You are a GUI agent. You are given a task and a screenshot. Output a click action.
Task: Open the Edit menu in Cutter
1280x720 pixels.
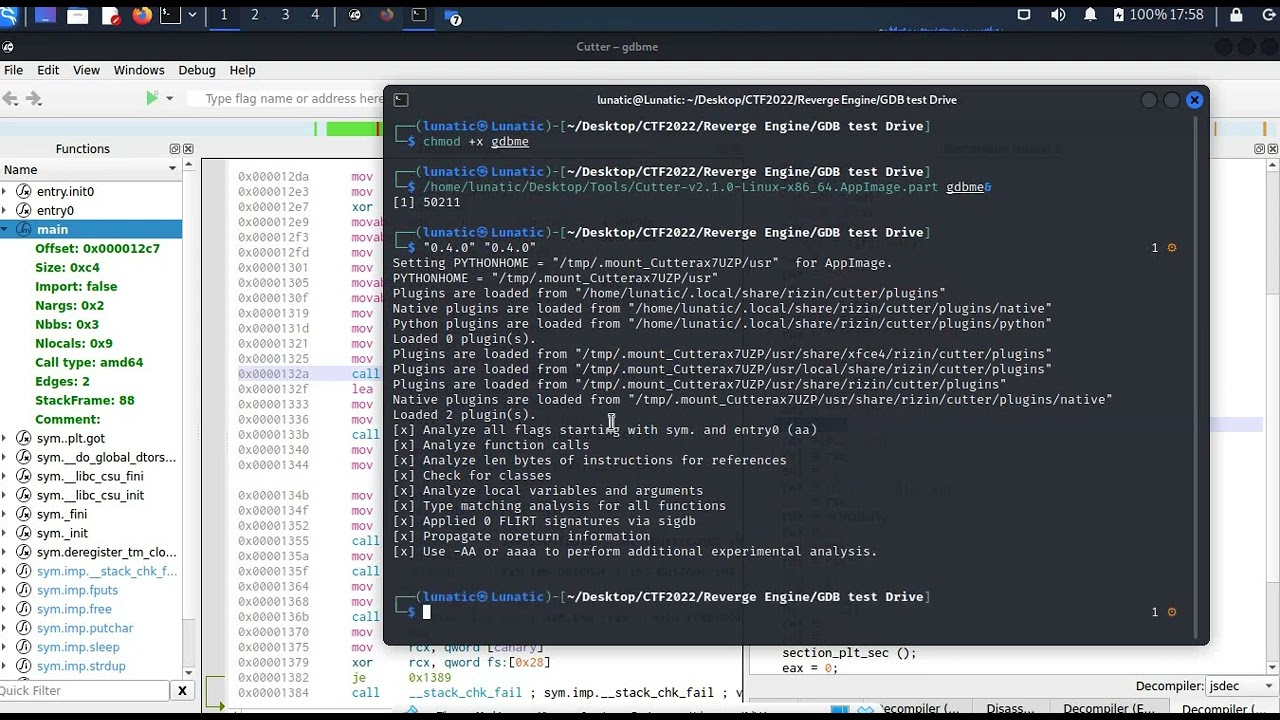(48, 70)
